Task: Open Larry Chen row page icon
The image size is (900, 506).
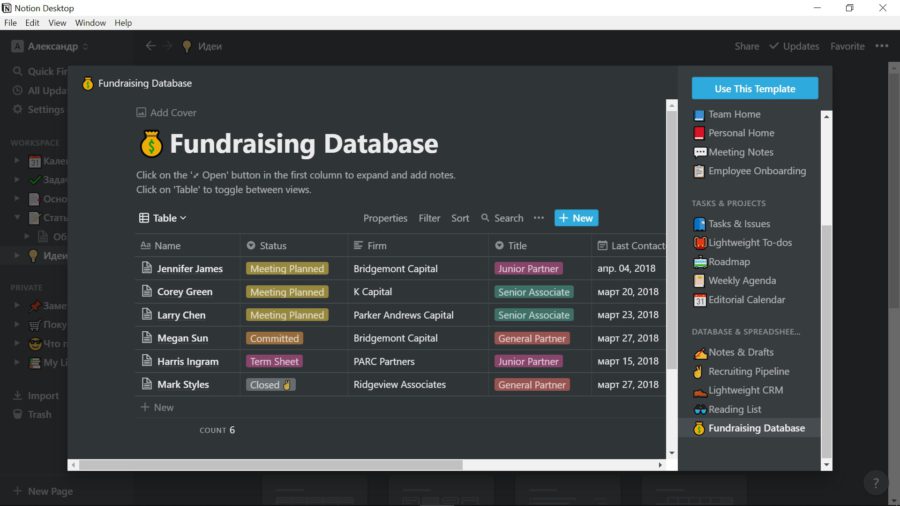Action: tap(147, 314)
